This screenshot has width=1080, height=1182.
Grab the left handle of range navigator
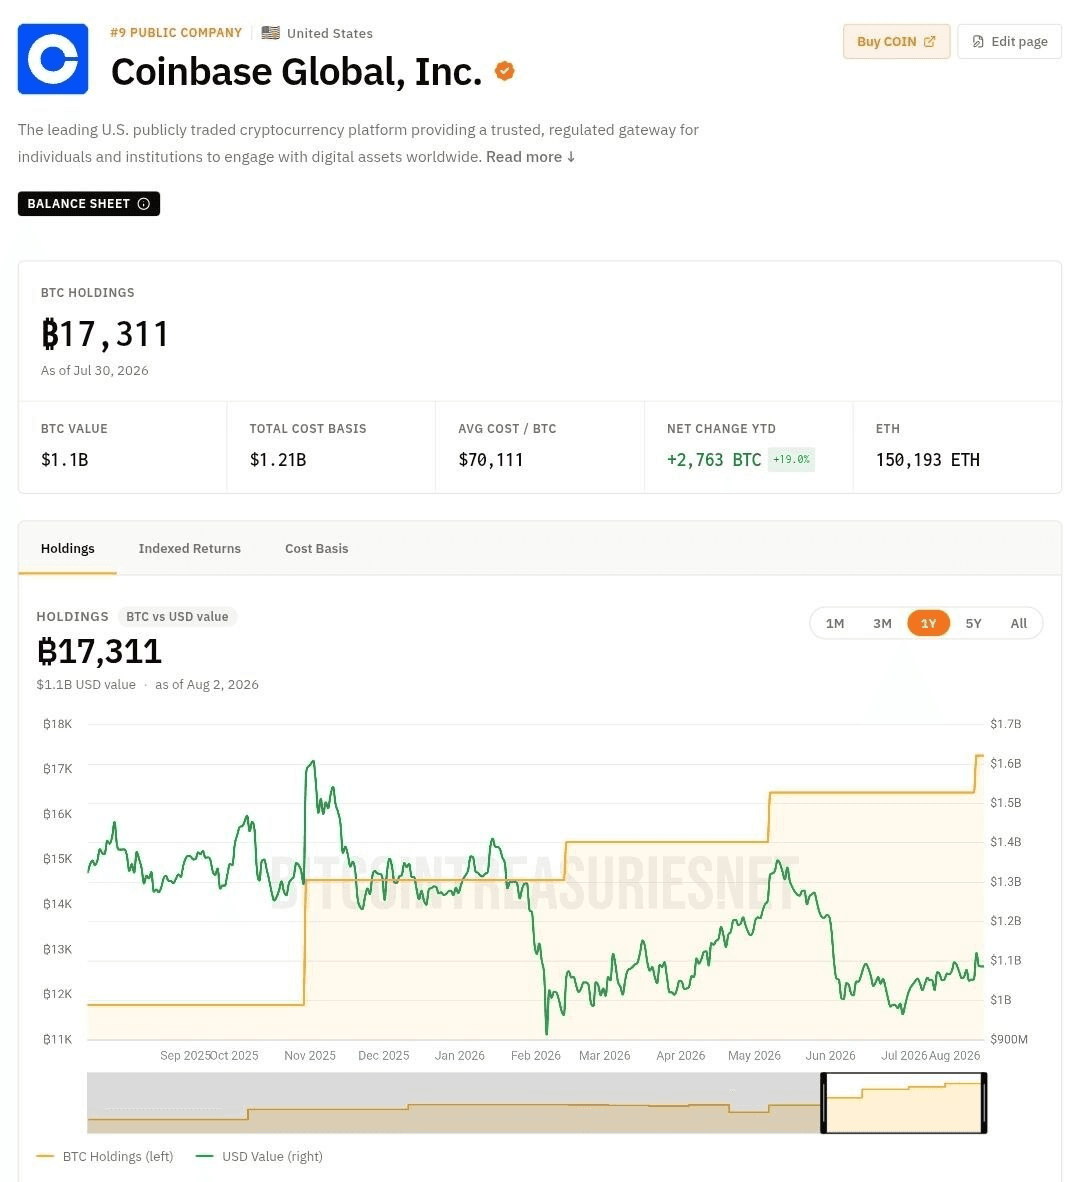click(x=824, y=1103)
